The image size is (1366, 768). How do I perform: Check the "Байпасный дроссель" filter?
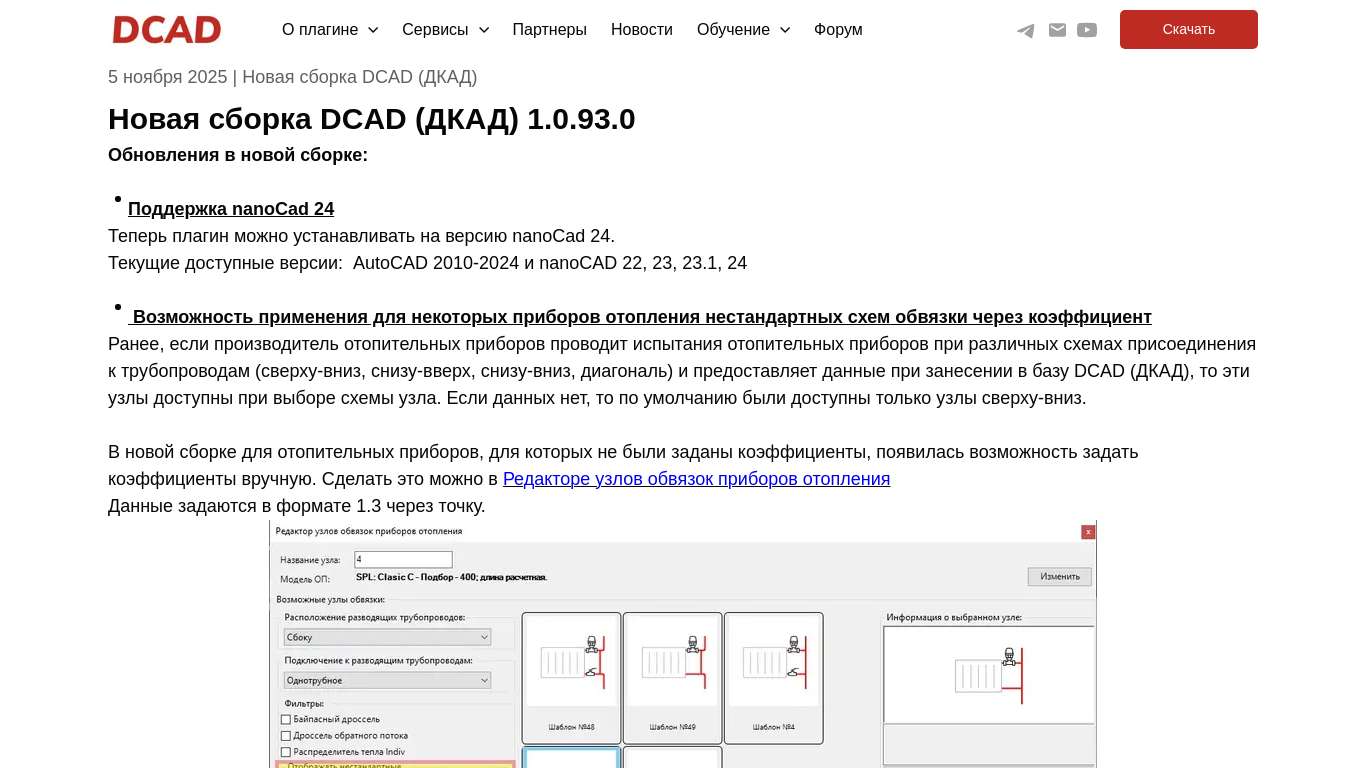(286, 720)
